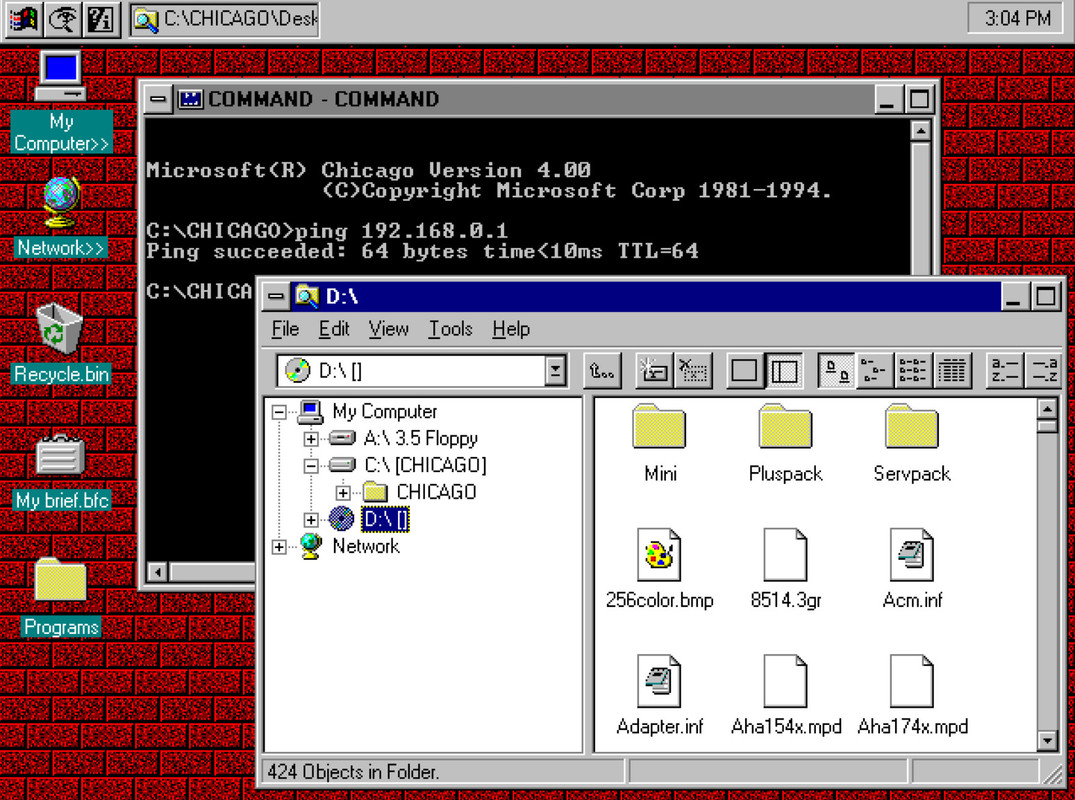
Task: Open the D:\ window system menu
Action: click(x=275, y=296)
